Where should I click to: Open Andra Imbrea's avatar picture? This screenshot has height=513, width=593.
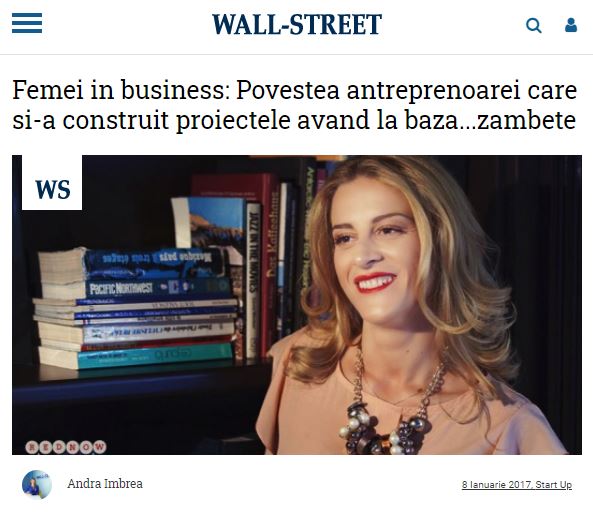point(37,484)
